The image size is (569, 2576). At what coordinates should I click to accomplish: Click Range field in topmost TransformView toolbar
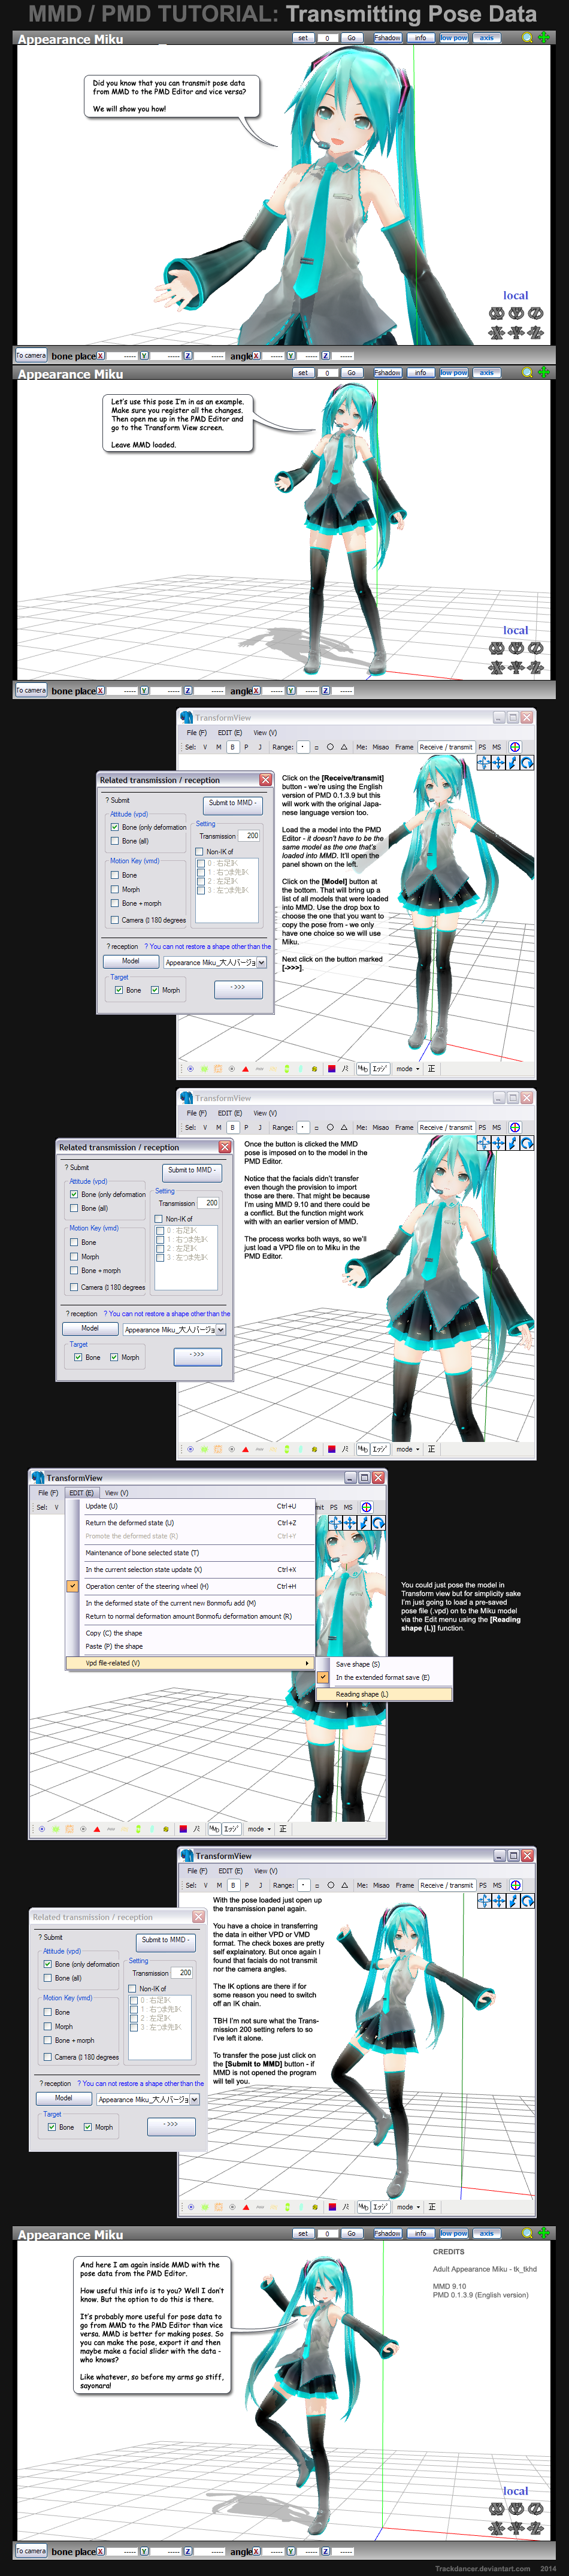tap(303, 747)
